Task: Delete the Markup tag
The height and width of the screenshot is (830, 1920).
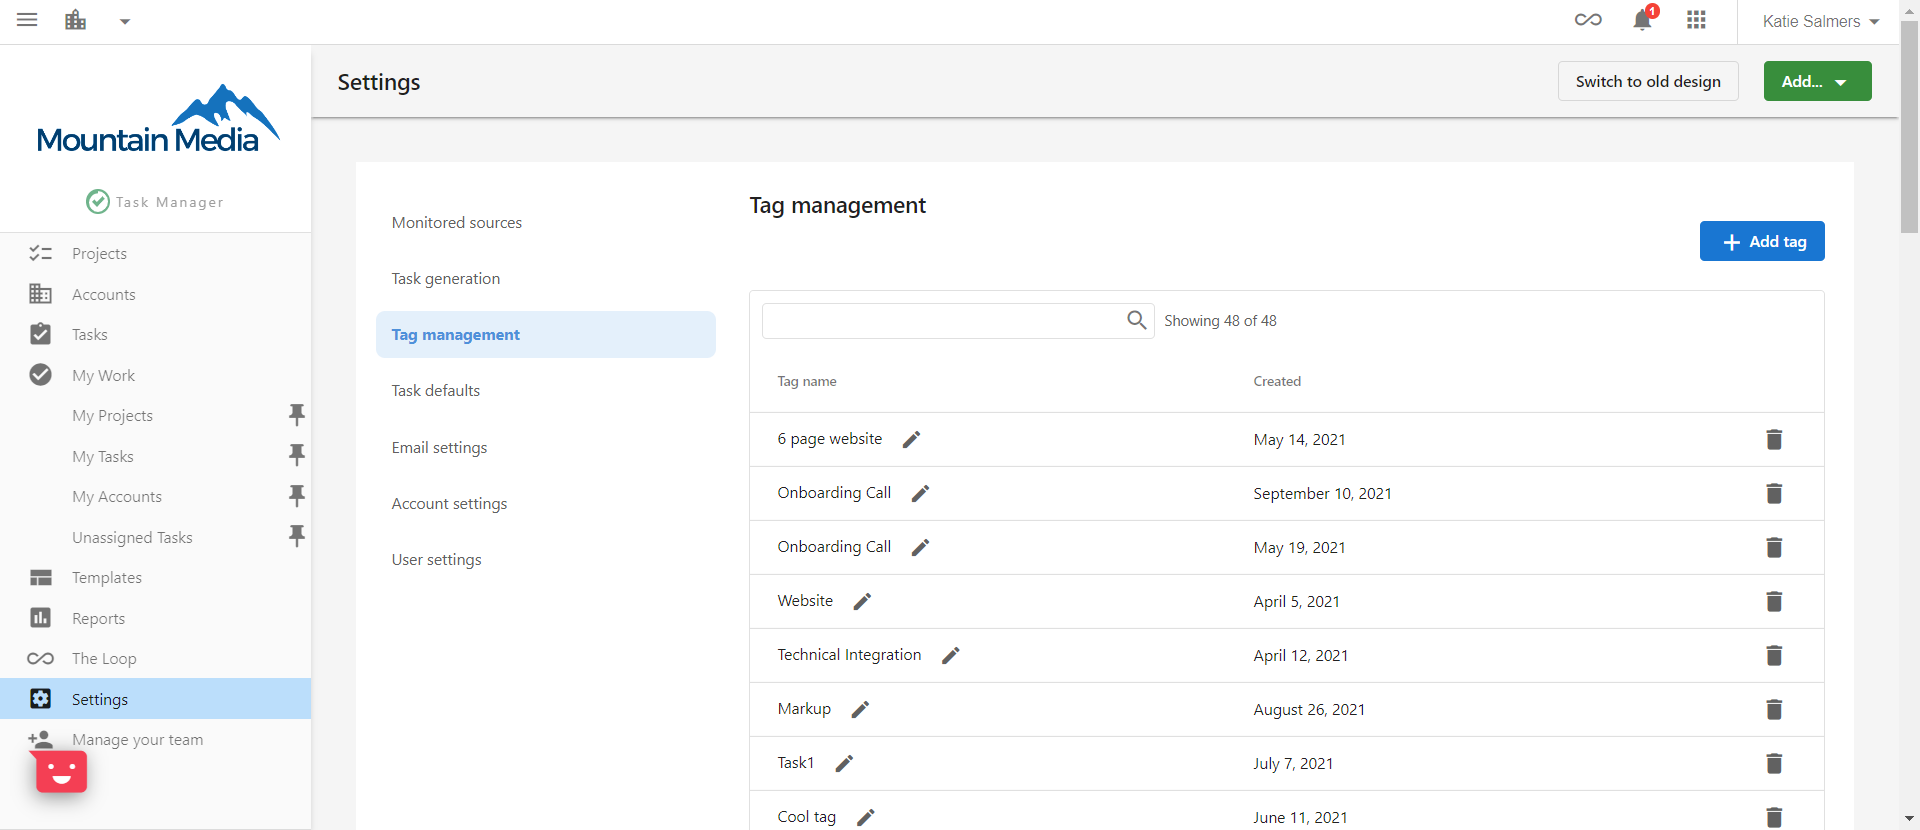Action: [x=1774, y=709]
